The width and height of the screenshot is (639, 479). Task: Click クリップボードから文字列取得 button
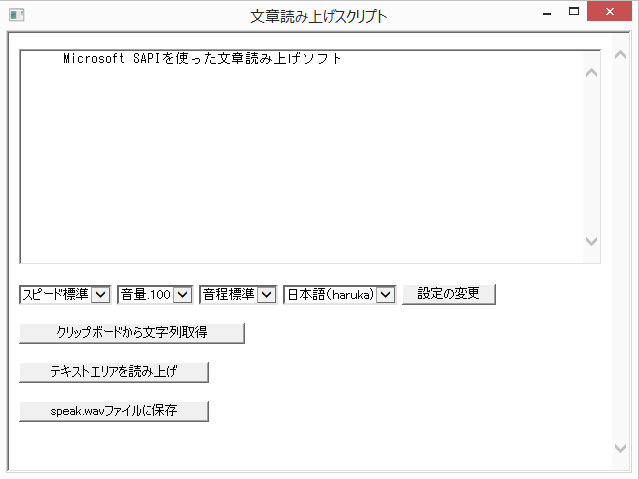pyautogui.click(x=132, y=333)
